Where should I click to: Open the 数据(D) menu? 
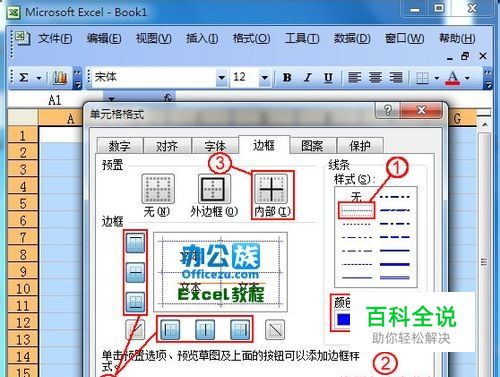[352, 39]
